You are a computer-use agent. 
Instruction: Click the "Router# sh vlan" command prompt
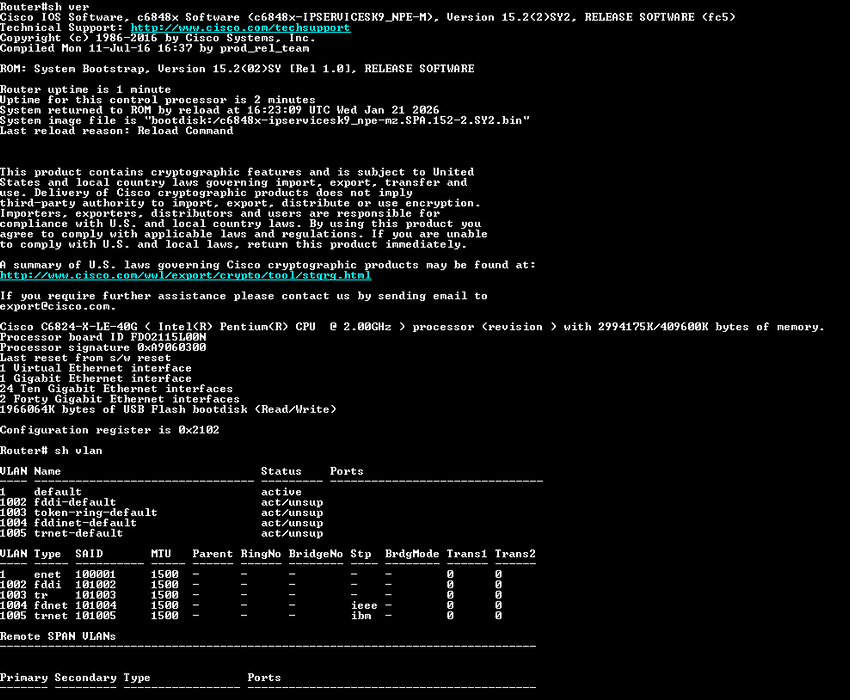click(x=51, y=450)
